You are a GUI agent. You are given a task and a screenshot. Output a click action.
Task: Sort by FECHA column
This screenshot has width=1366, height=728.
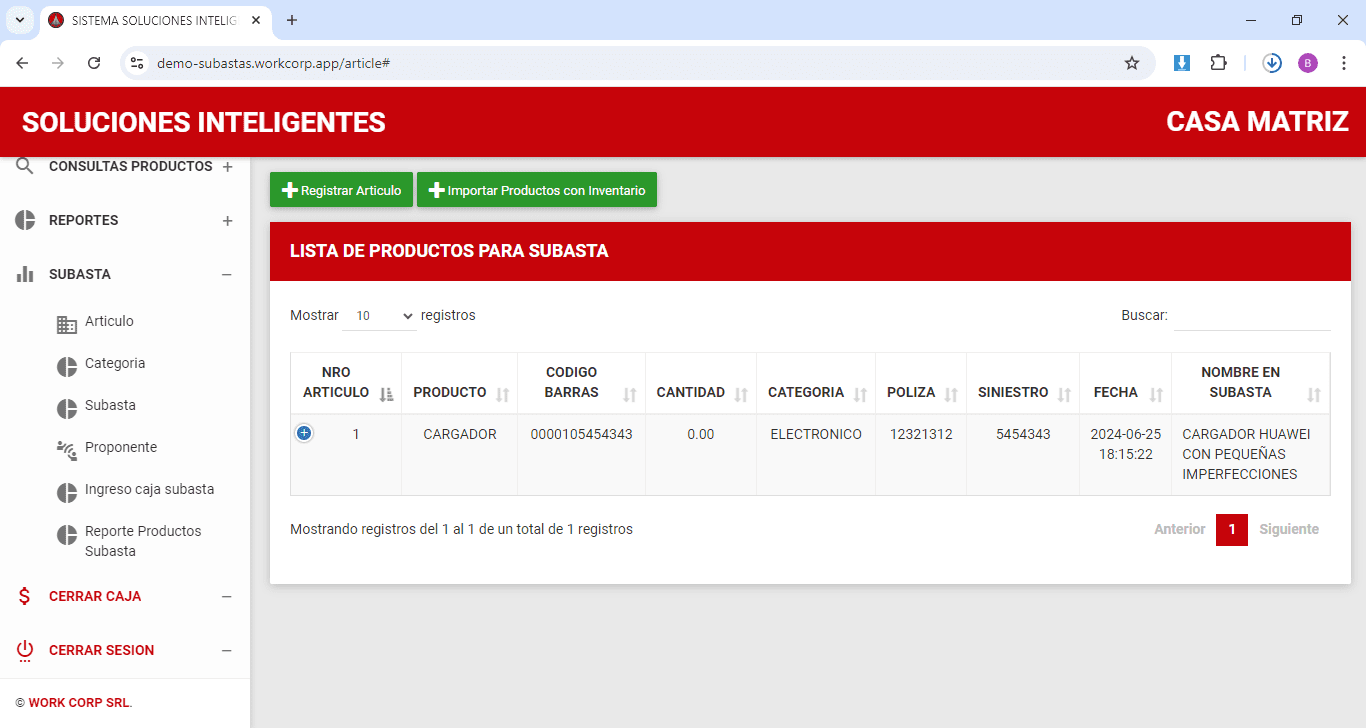point(1125,383)
